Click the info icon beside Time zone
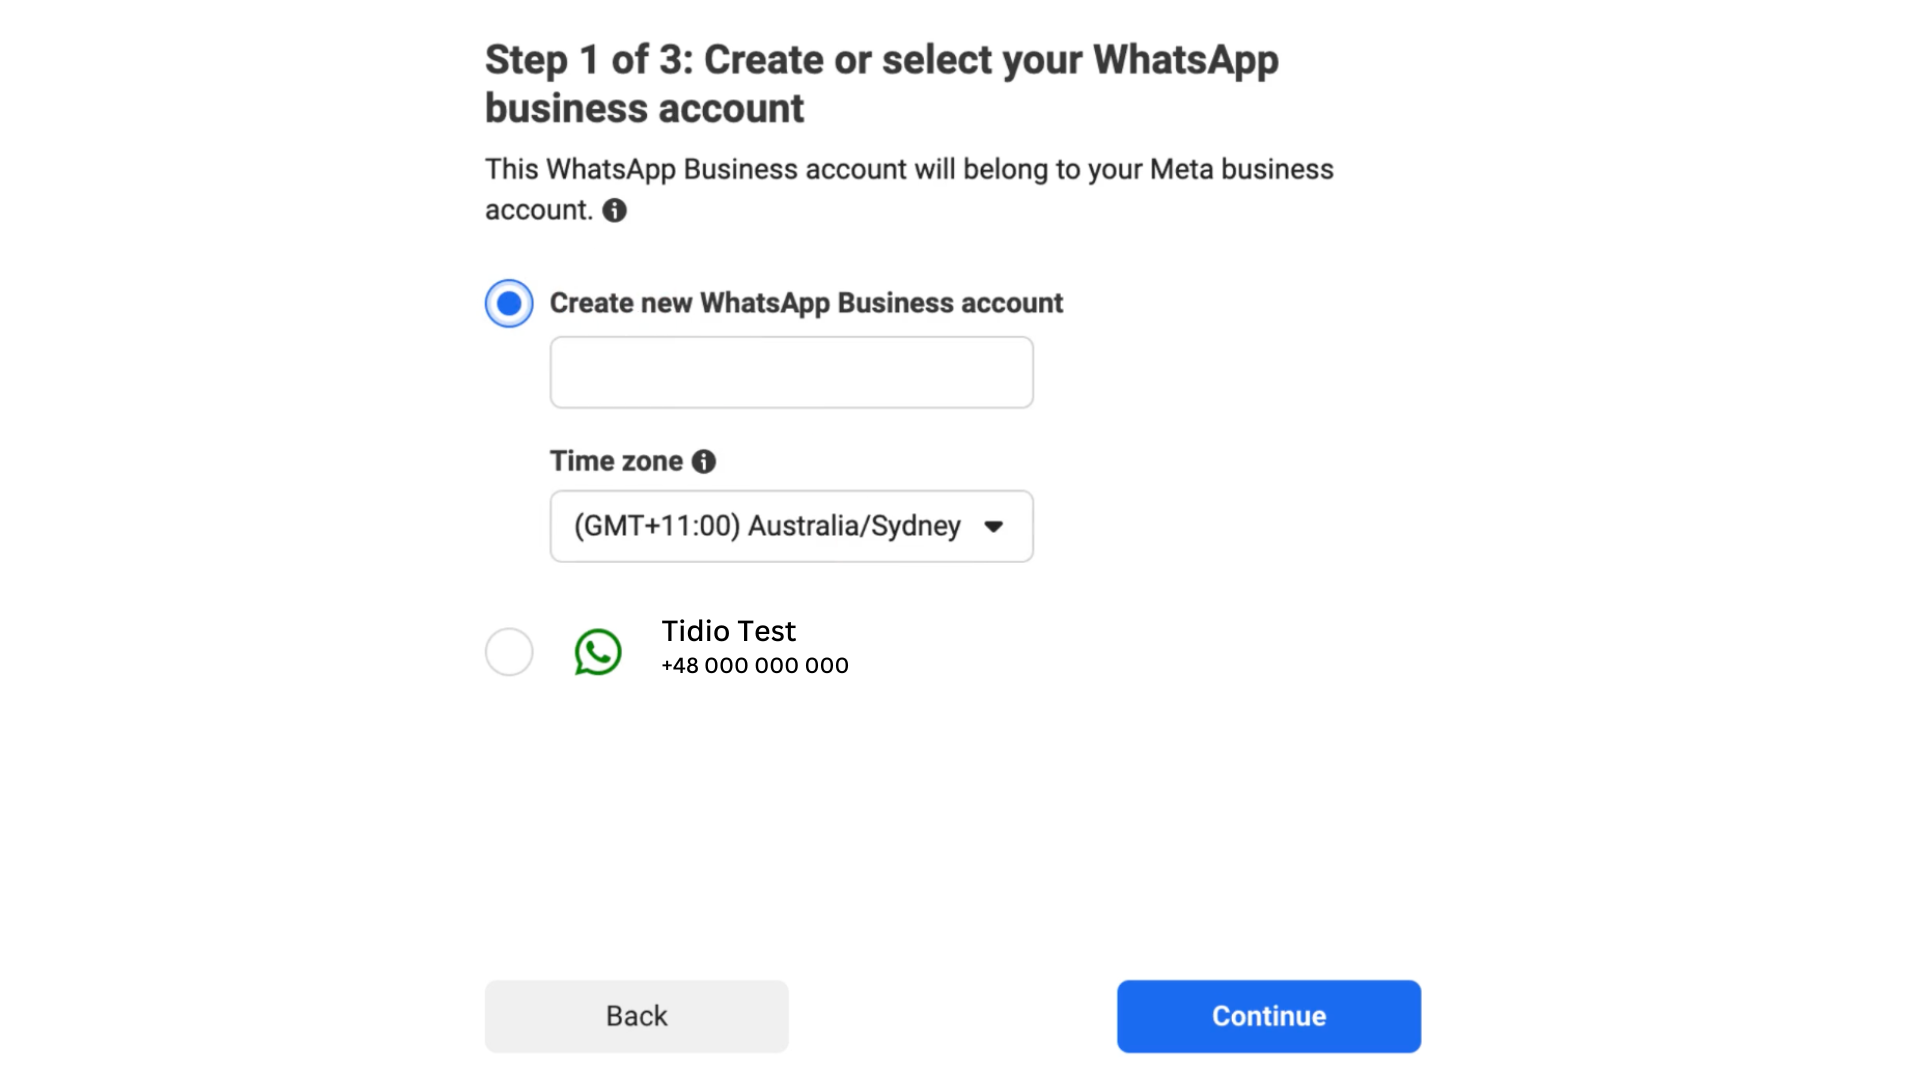1920x1080 pixels. (704, 461)
